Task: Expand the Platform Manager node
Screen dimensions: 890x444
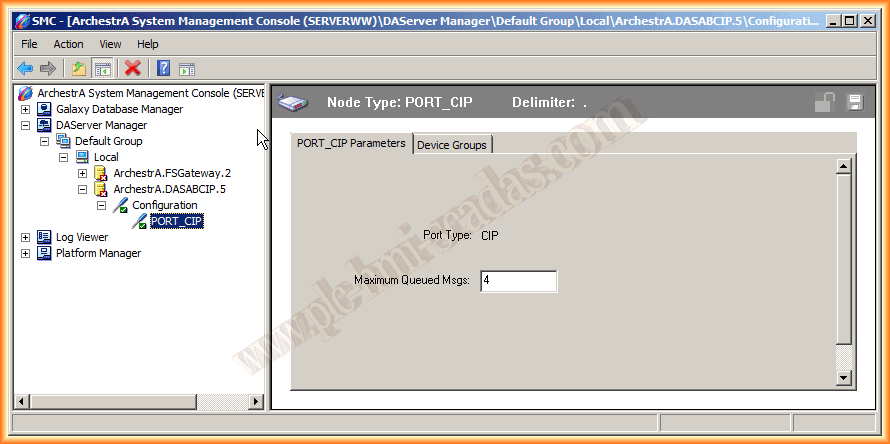Action: (x=25, y=253)
